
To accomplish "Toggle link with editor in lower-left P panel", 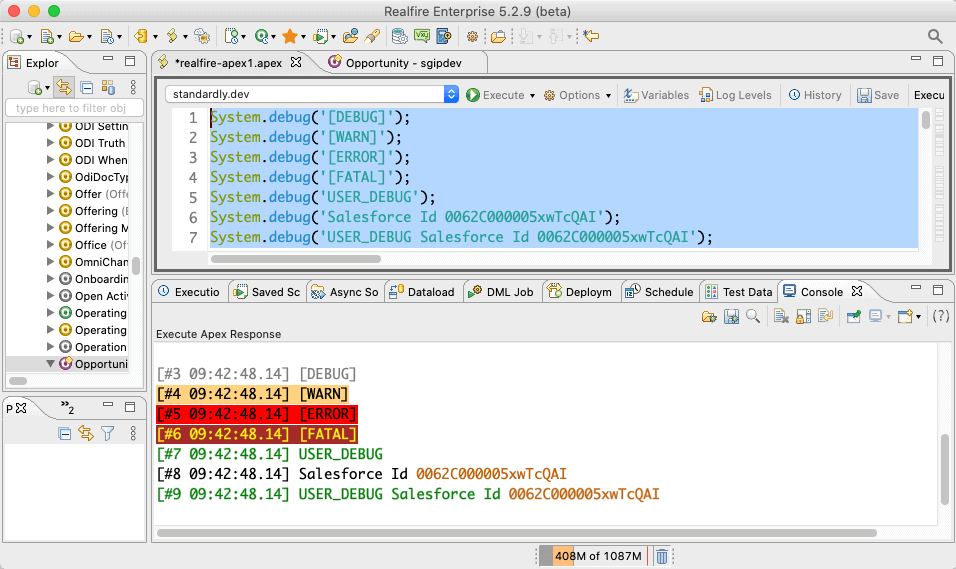I will [86, 434].
